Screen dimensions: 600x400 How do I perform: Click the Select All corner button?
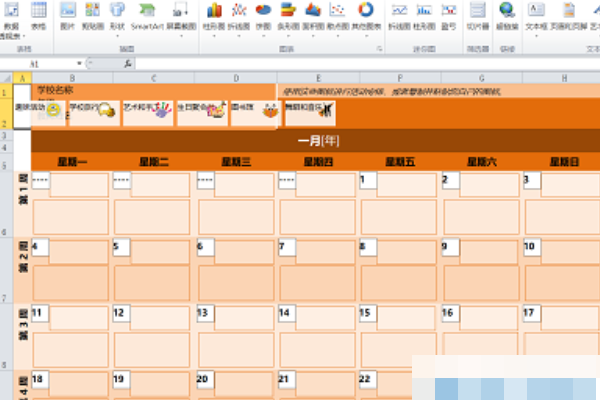pos(7,78)
